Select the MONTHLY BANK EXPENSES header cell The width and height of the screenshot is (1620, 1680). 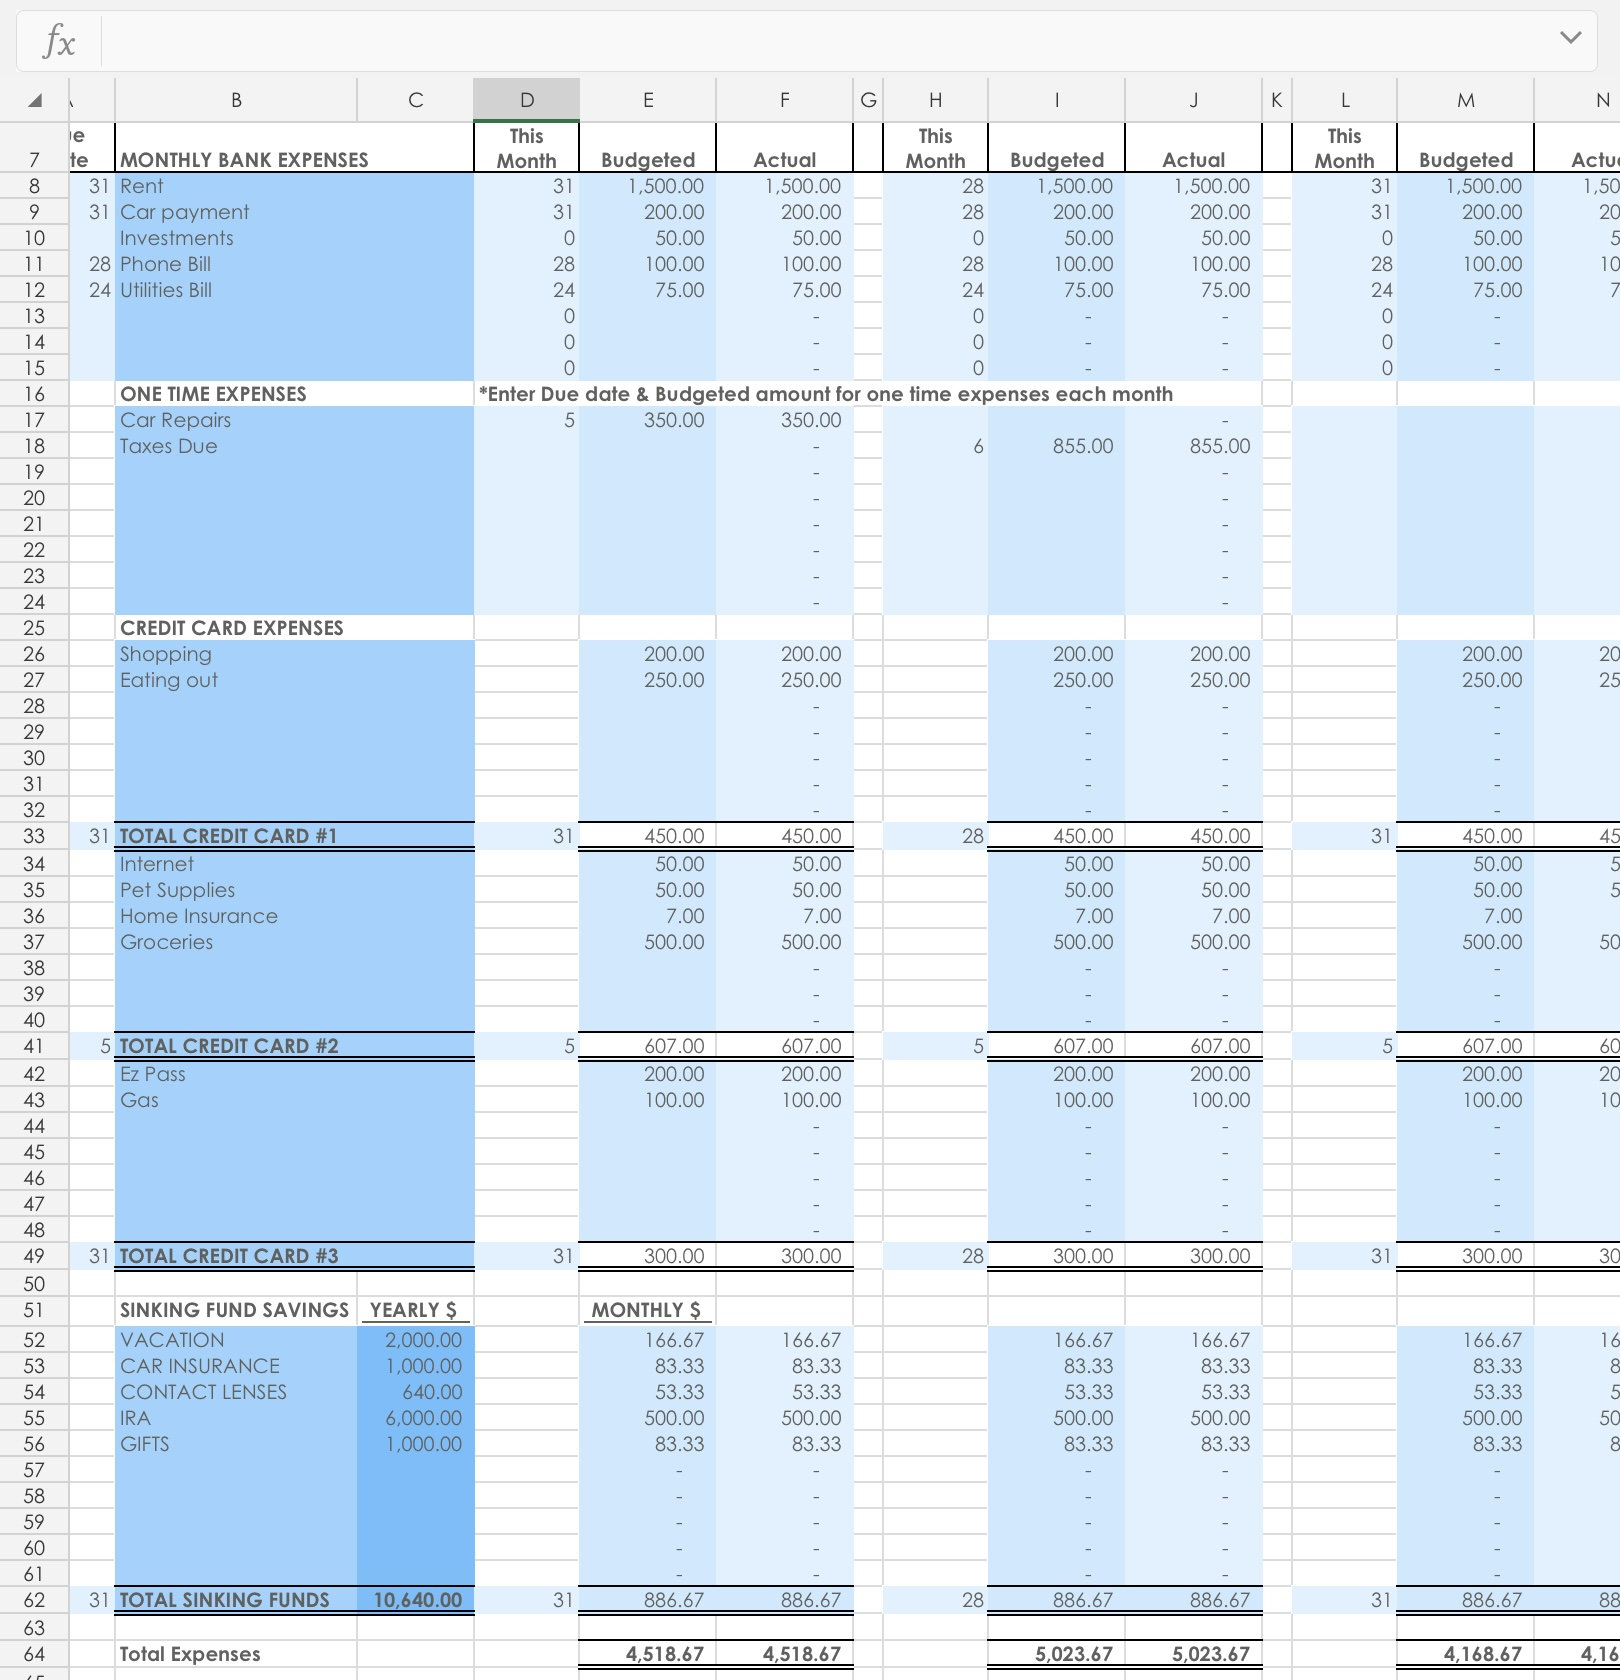(x=243, y=159)
